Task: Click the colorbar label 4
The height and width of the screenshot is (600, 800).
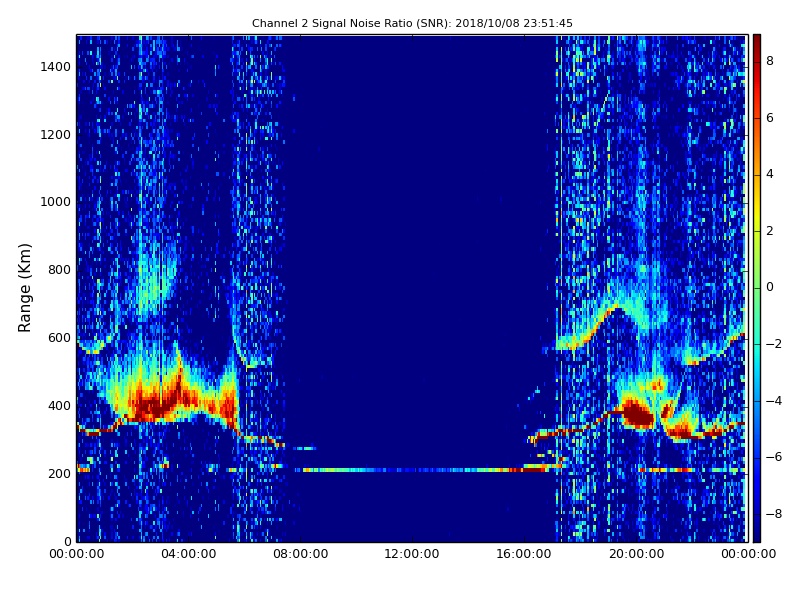Action: (x=770, y=173)
